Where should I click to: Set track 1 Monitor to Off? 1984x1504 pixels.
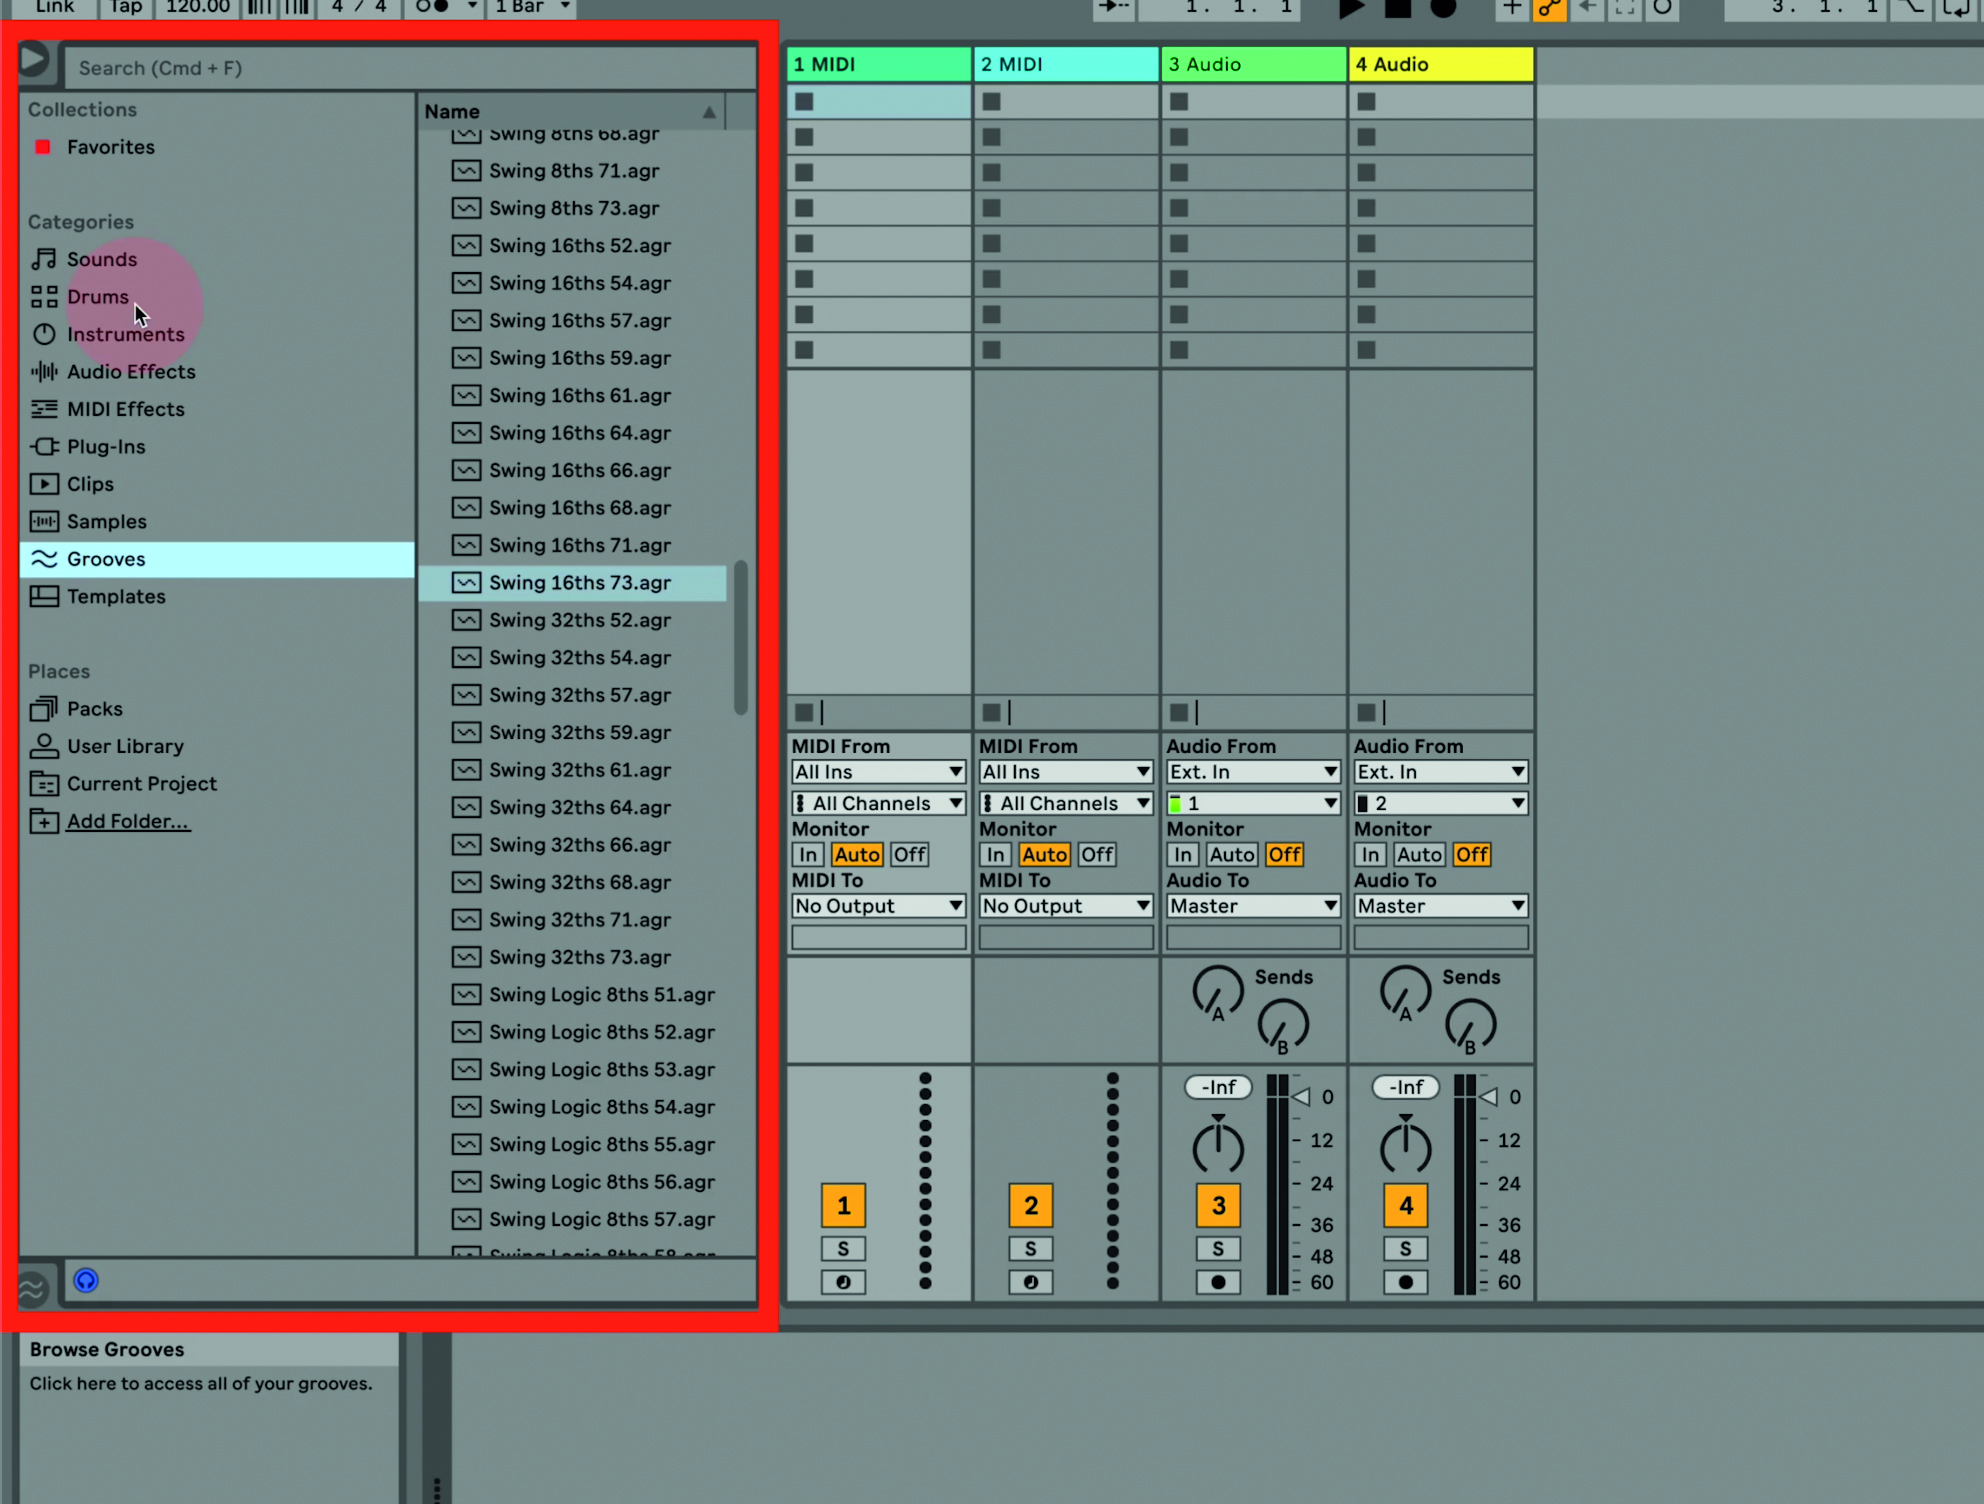pos(910,855)
